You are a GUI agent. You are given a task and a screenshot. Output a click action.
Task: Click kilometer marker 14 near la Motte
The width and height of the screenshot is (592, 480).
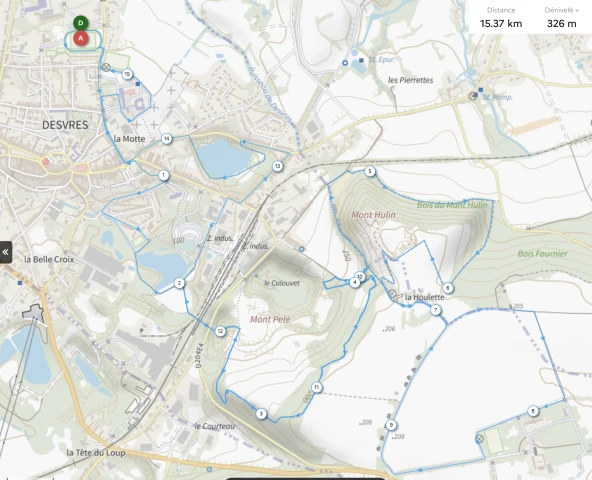coord(166,139)
